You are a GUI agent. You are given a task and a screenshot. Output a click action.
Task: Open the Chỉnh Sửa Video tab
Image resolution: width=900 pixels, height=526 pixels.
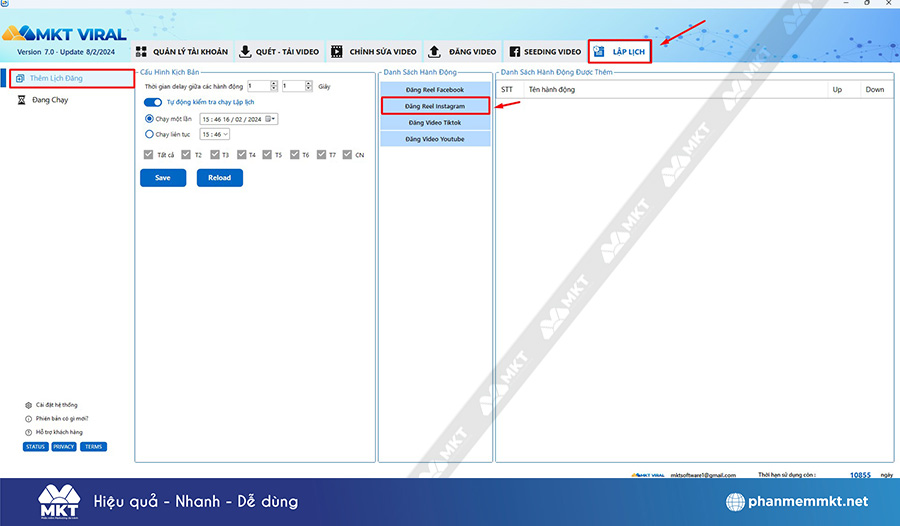[x=374, y=52]
